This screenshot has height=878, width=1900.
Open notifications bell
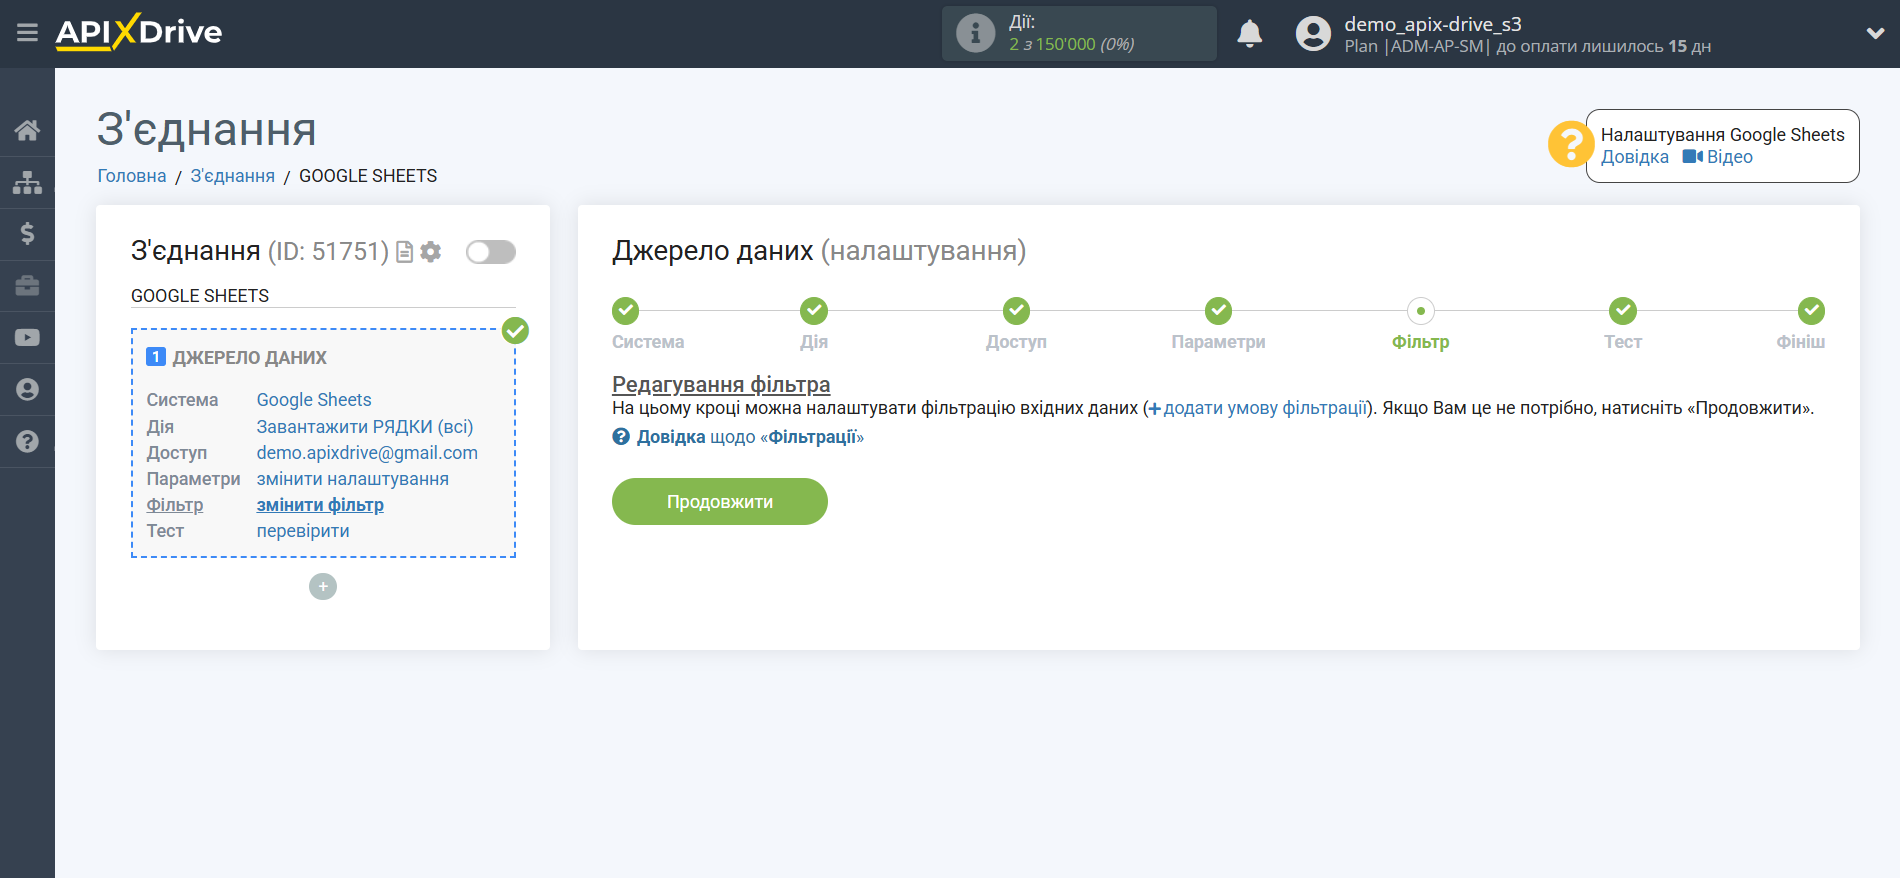click(1250, 33)
